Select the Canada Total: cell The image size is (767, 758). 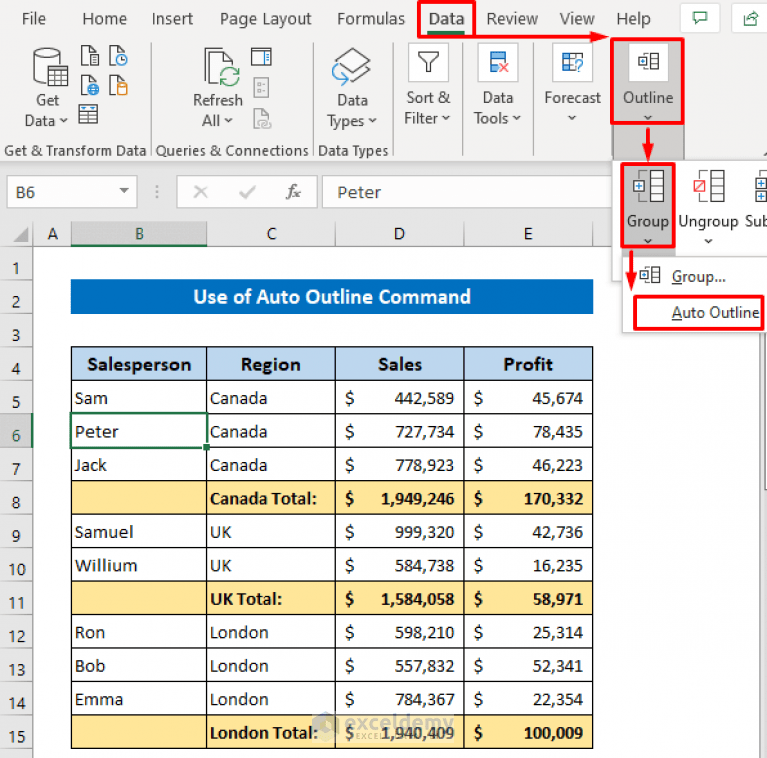tap(271, 498)
